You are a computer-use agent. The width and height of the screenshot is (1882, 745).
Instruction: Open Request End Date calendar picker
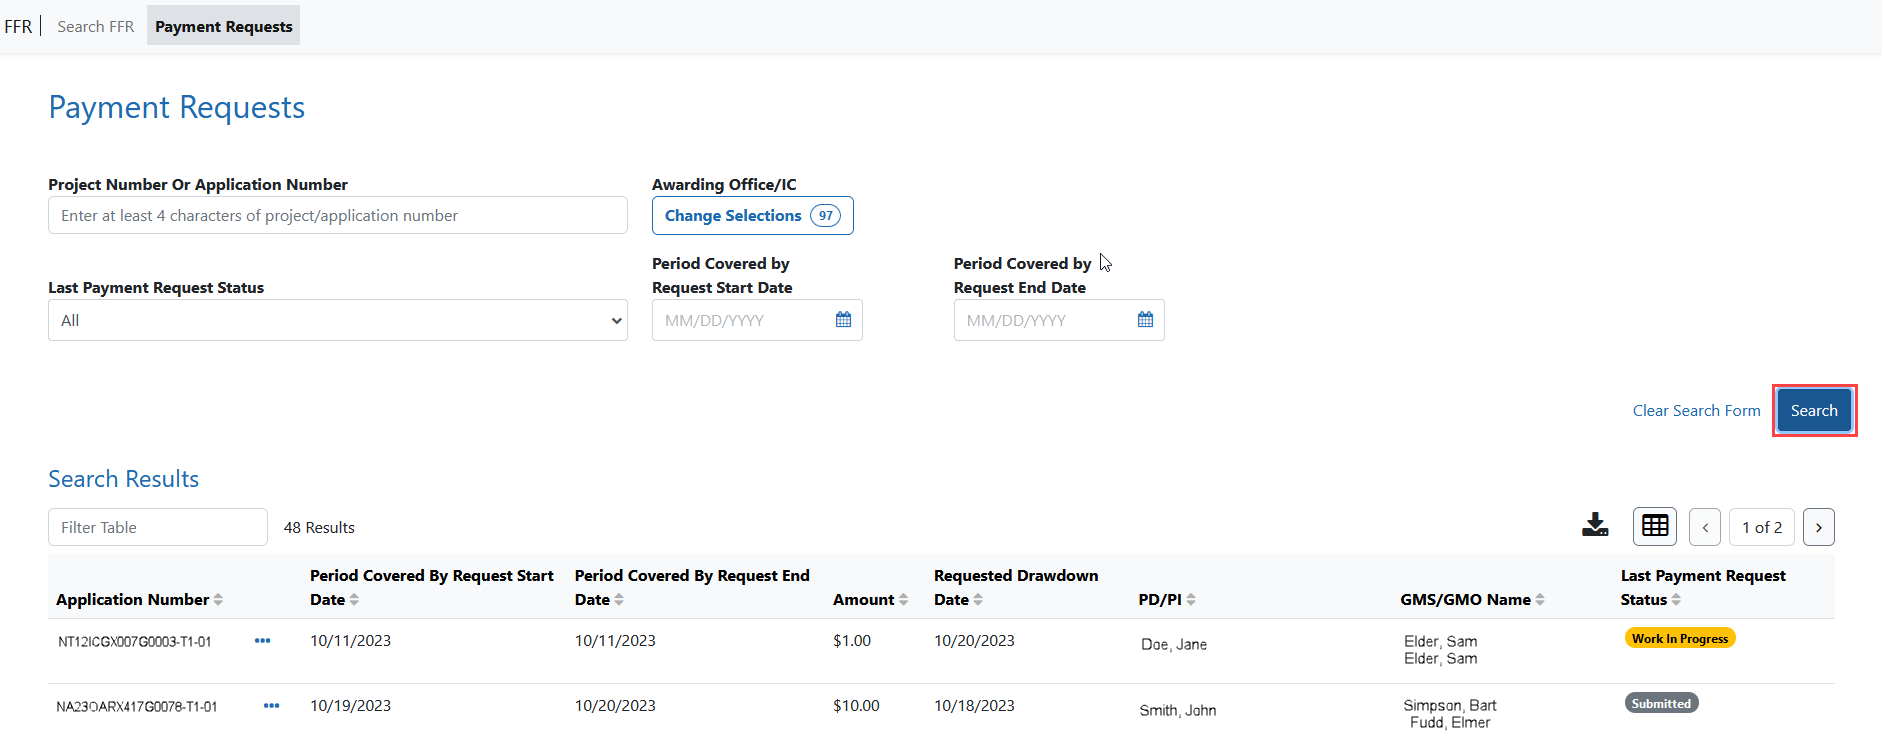coord(1145,320)
